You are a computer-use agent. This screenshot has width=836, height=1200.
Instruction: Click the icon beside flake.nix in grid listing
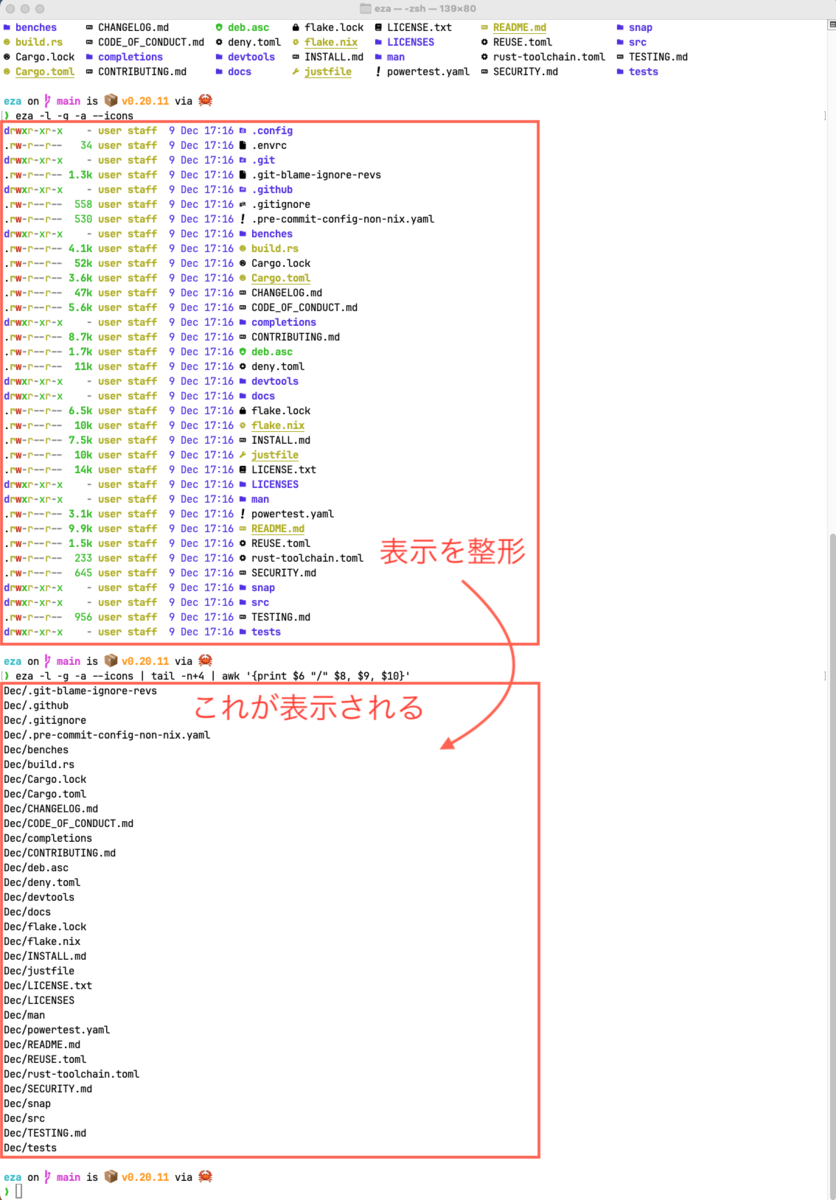click(x=296, y=43)
